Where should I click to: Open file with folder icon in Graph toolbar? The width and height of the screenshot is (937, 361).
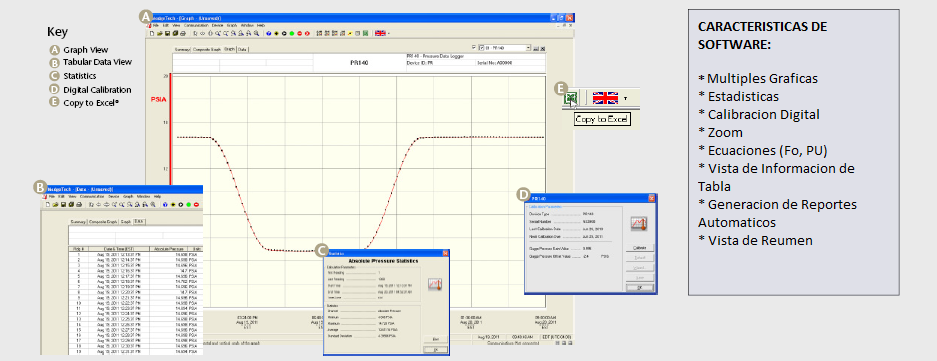click(x=160, y=33)
